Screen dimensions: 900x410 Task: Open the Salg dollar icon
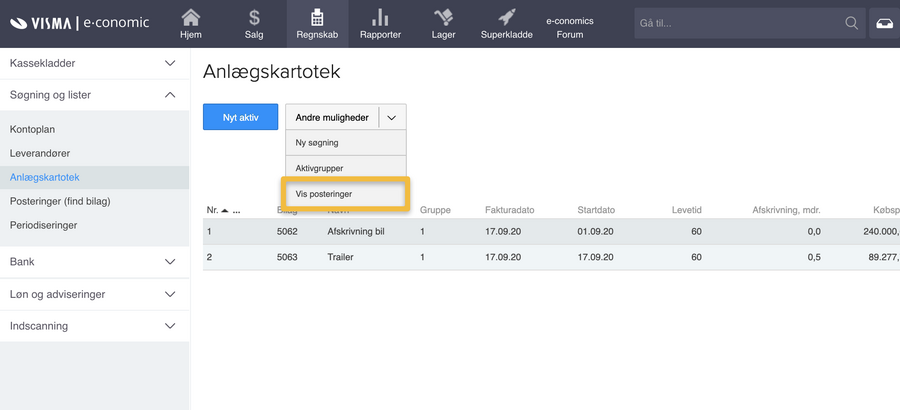click(x=254, y=17)
